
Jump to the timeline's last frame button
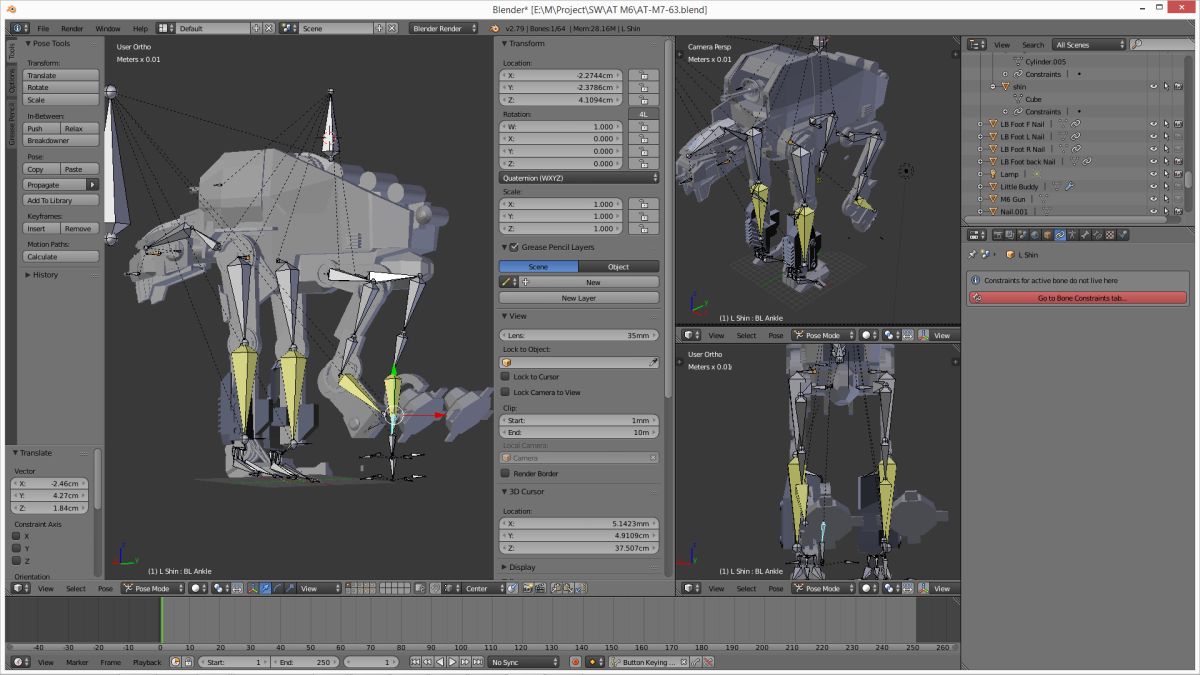pyautogui.click(x=477, y=662)
